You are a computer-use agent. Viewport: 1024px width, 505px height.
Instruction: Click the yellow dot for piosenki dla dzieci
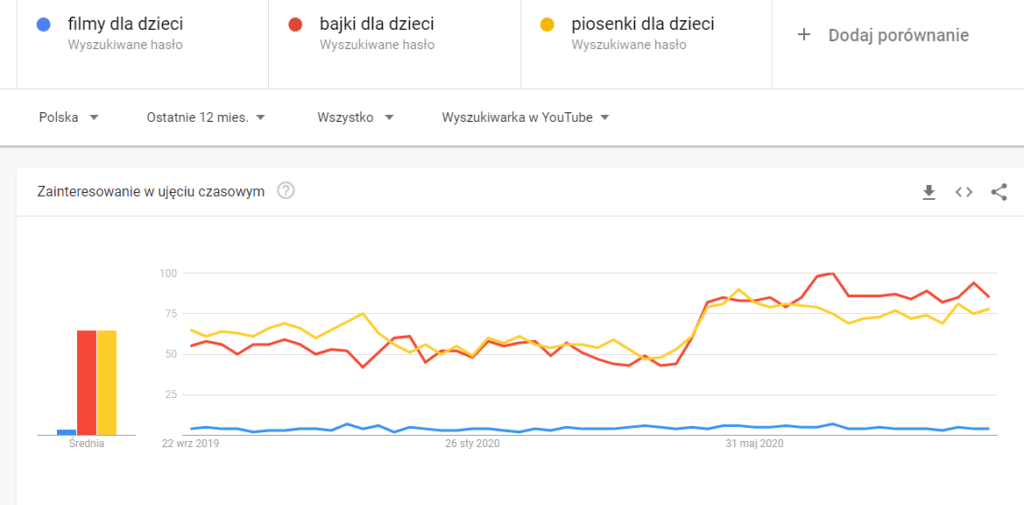click(x=545, y=23)
